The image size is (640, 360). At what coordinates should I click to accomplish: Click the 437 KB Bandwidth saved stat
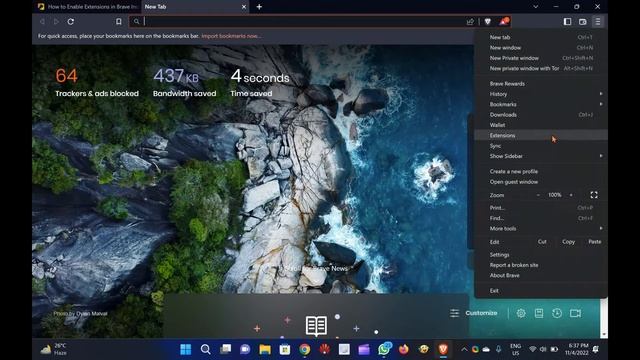184,82
